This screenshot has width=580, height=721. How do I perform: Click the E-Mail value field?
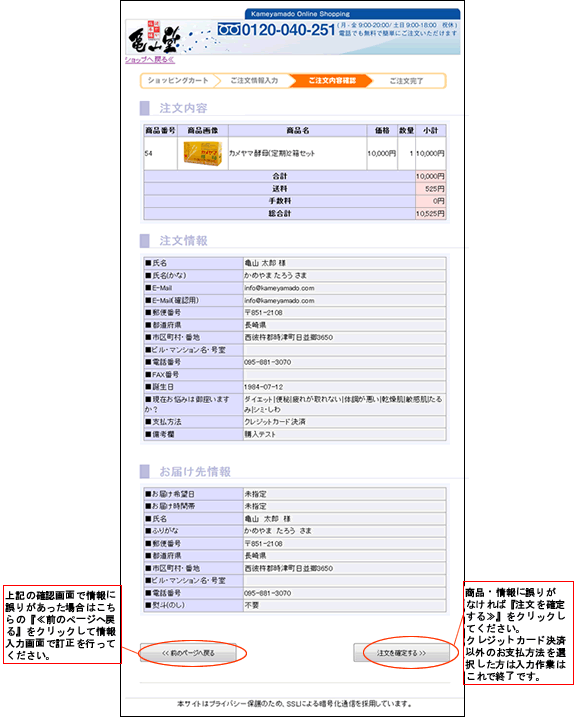[344, 288]
